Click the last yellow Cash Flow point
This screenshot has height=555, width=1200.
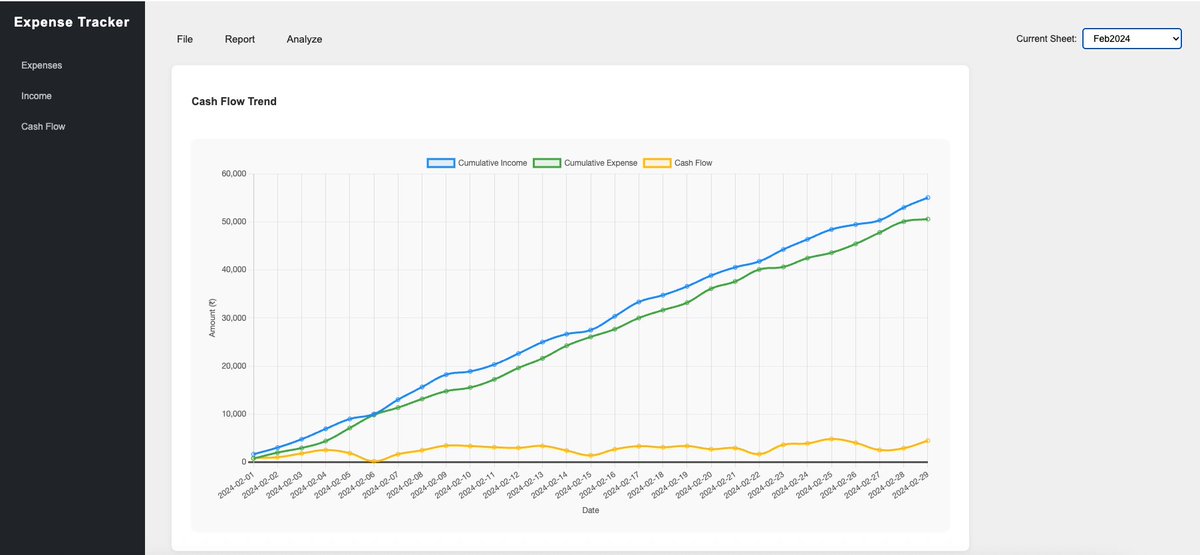pos(927,440)
